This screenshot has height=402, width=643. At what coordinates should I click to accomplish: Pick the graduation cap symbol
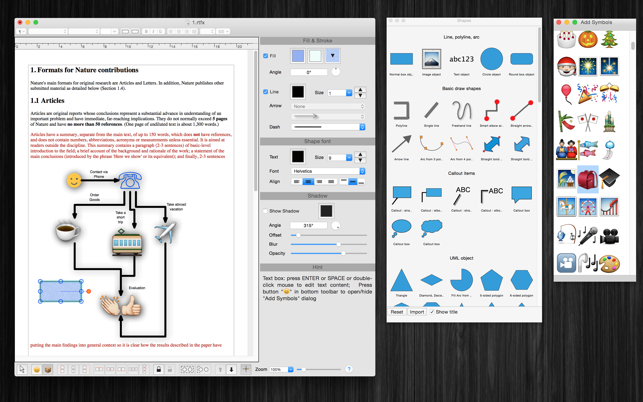[x=609, y=178]
